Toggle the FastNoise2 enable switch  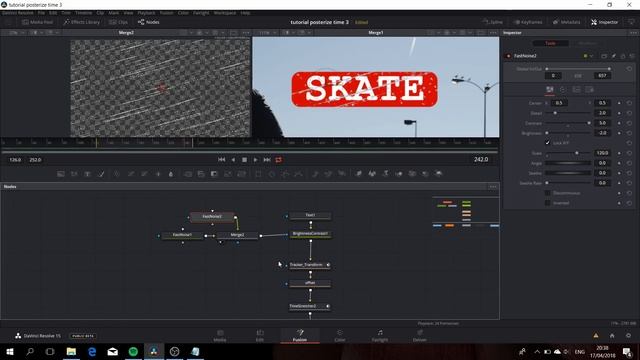[x=508, y=56]
